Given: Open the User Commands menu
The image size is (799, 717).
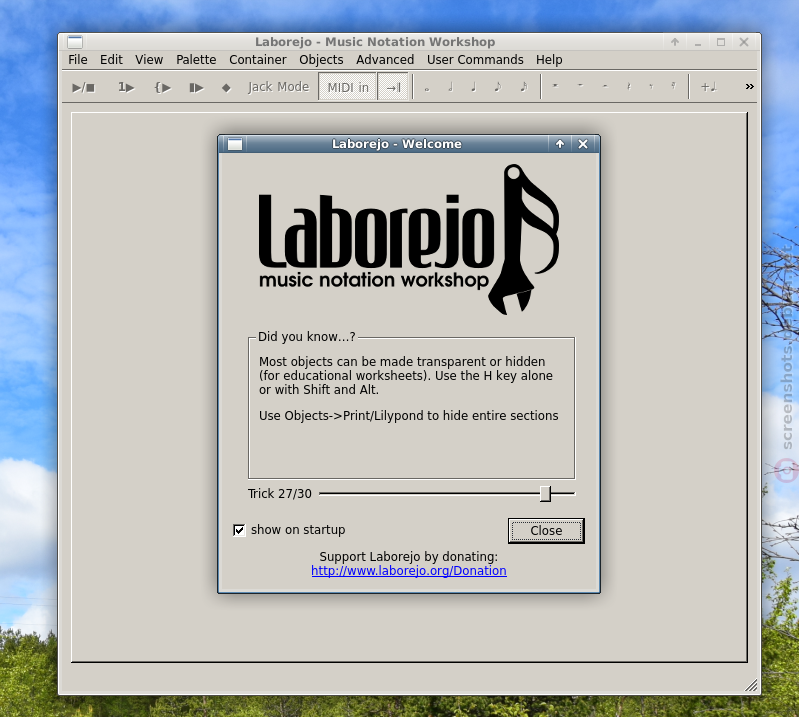Looking at the screenshot, I should click(475, 60).
